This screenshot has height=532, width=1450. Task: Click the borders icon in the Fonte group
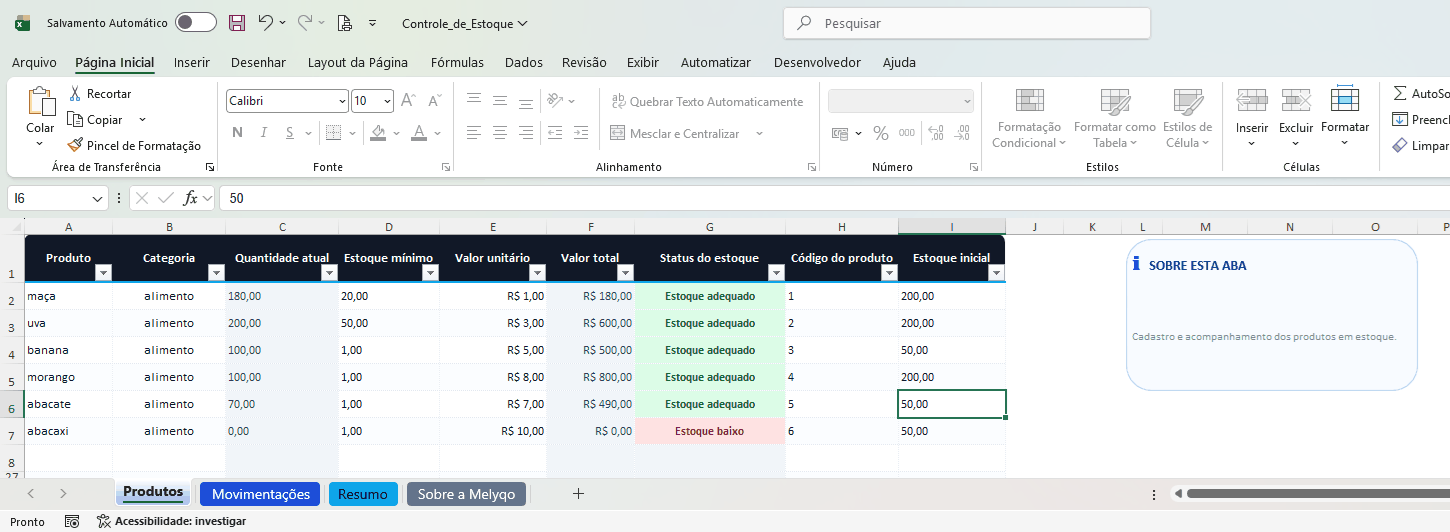click(333, 132)
